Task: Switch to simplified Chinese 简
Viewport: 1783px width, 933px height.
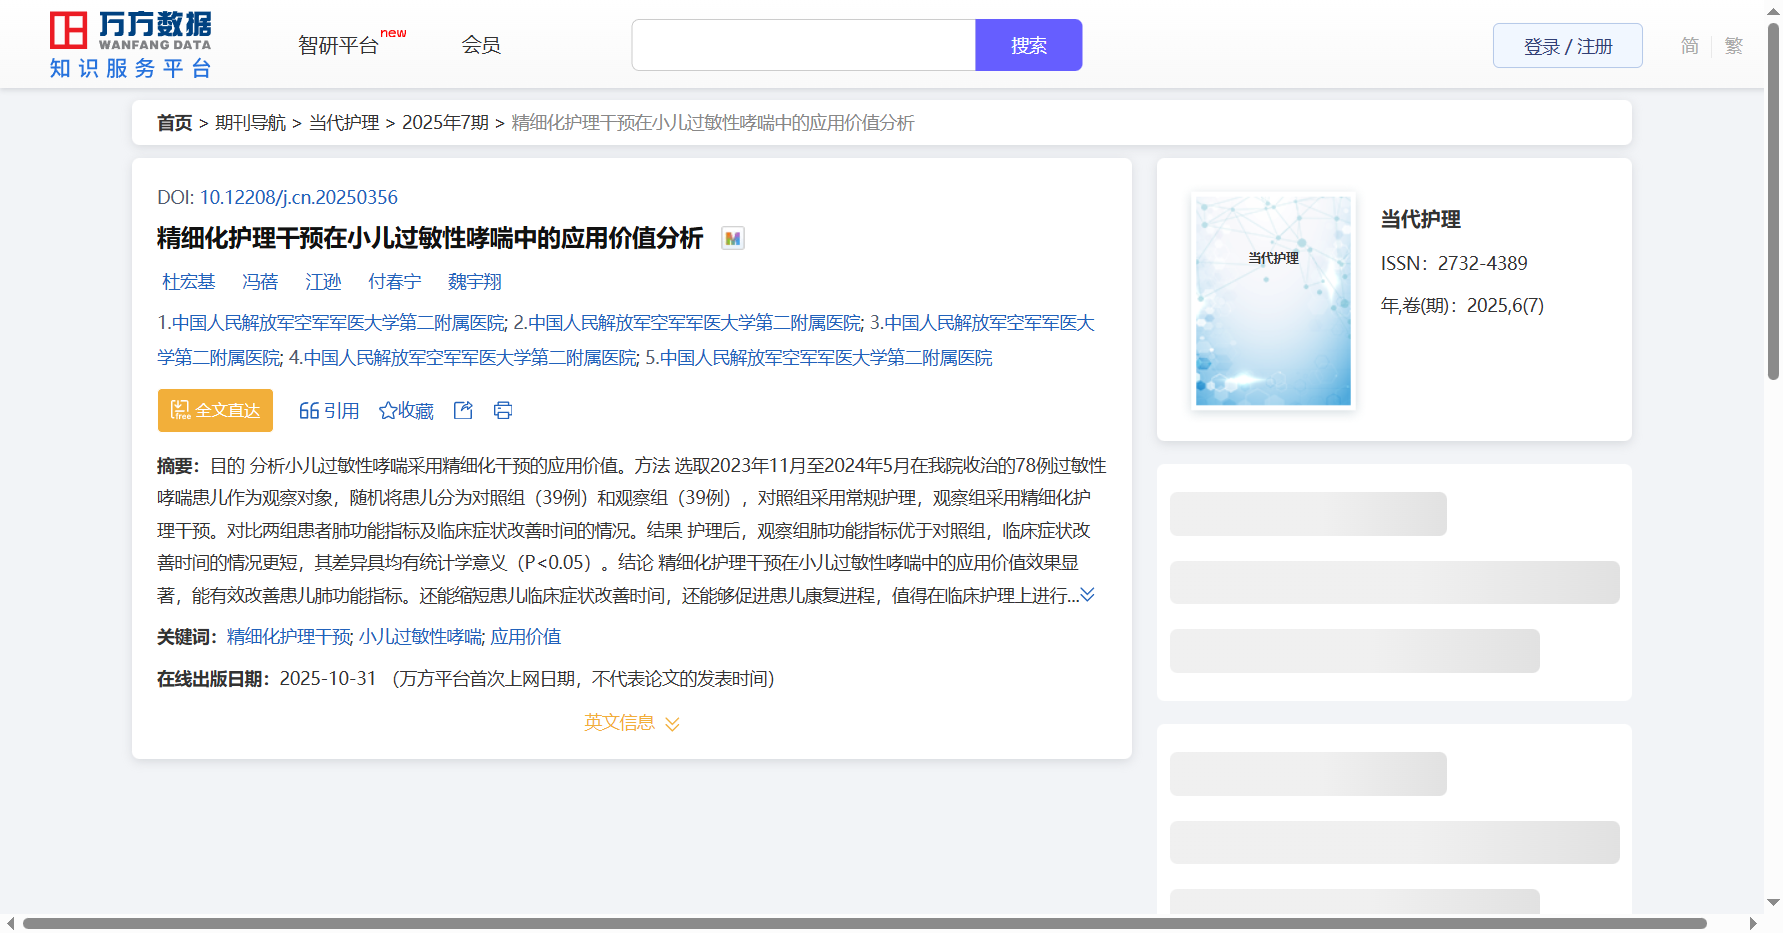Action: click(1690, 46)
